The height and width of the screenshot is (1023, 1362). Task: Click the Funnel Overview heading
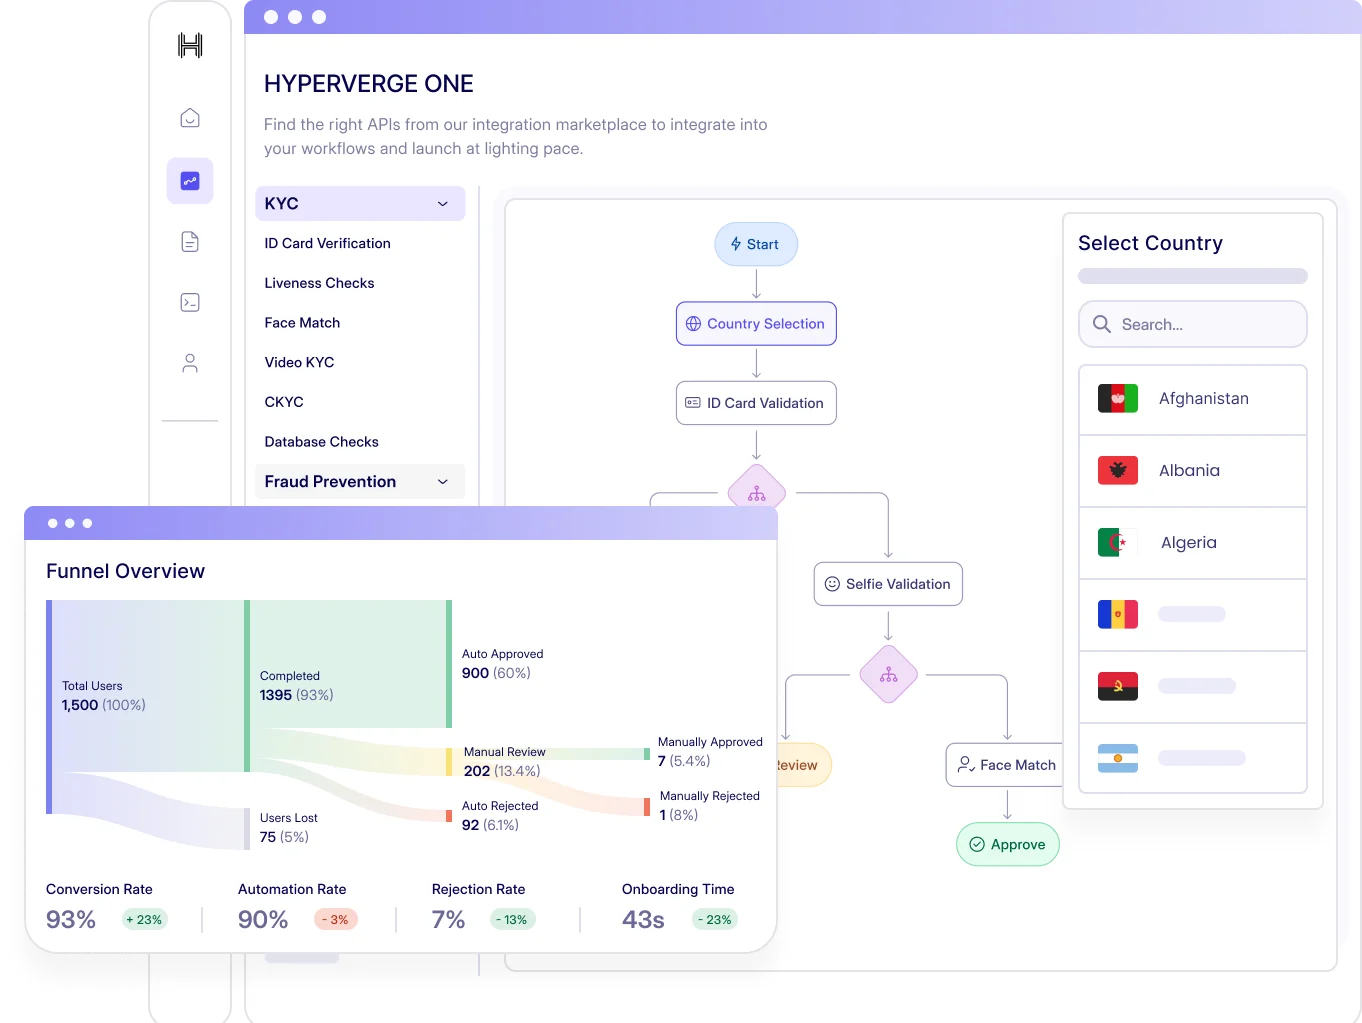pos(125,571)
